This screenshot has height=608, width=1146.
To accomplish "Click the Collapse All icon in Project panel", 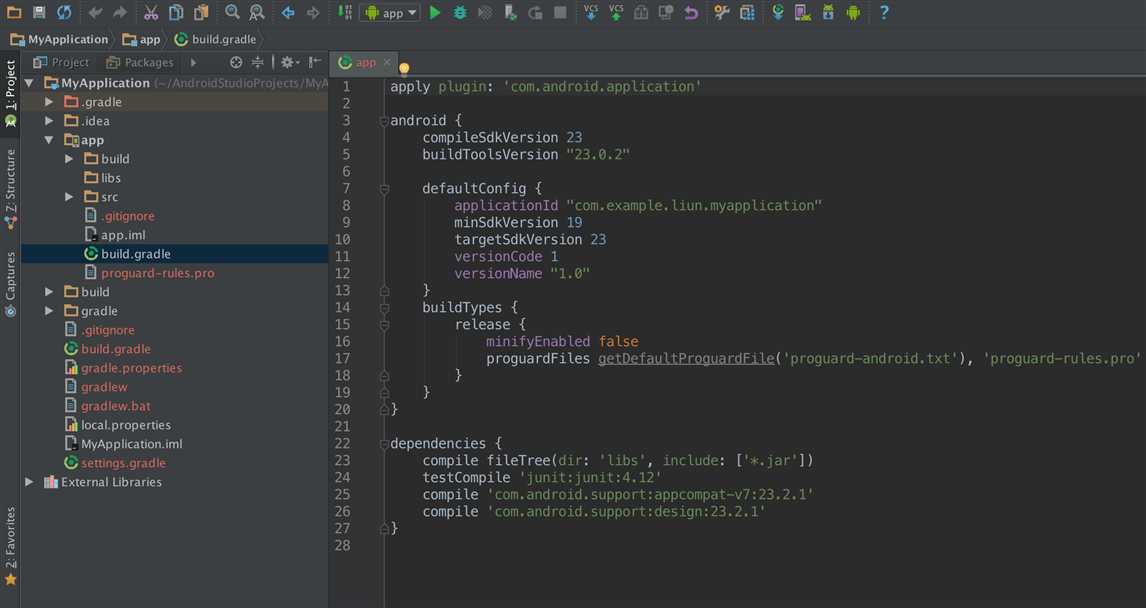I will [x=257, y=62].
